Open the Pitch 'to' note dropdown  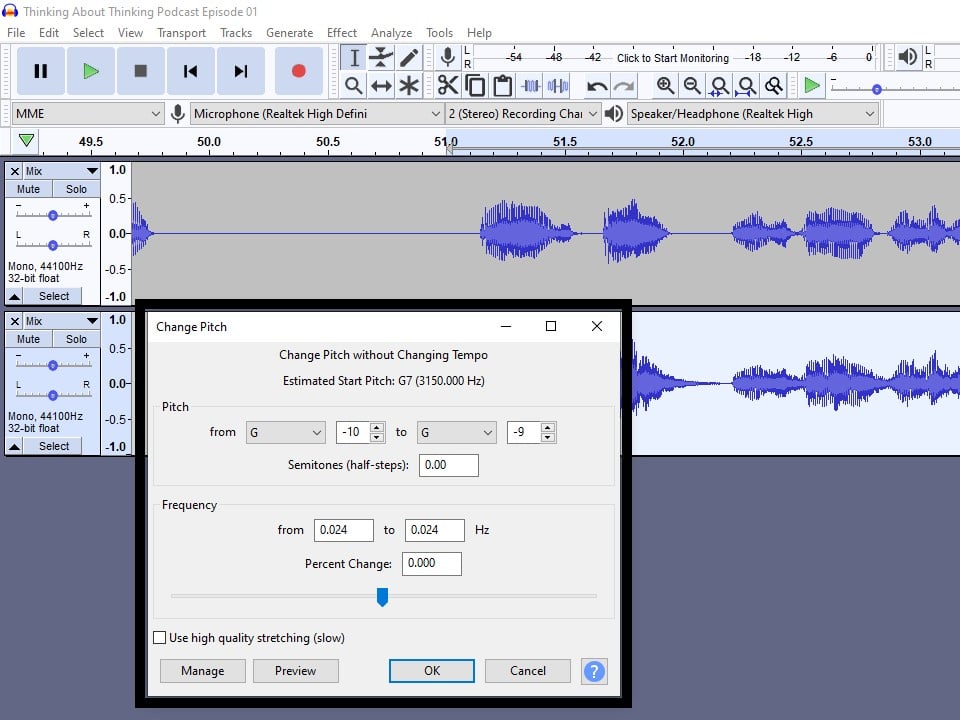click(456, 432)
